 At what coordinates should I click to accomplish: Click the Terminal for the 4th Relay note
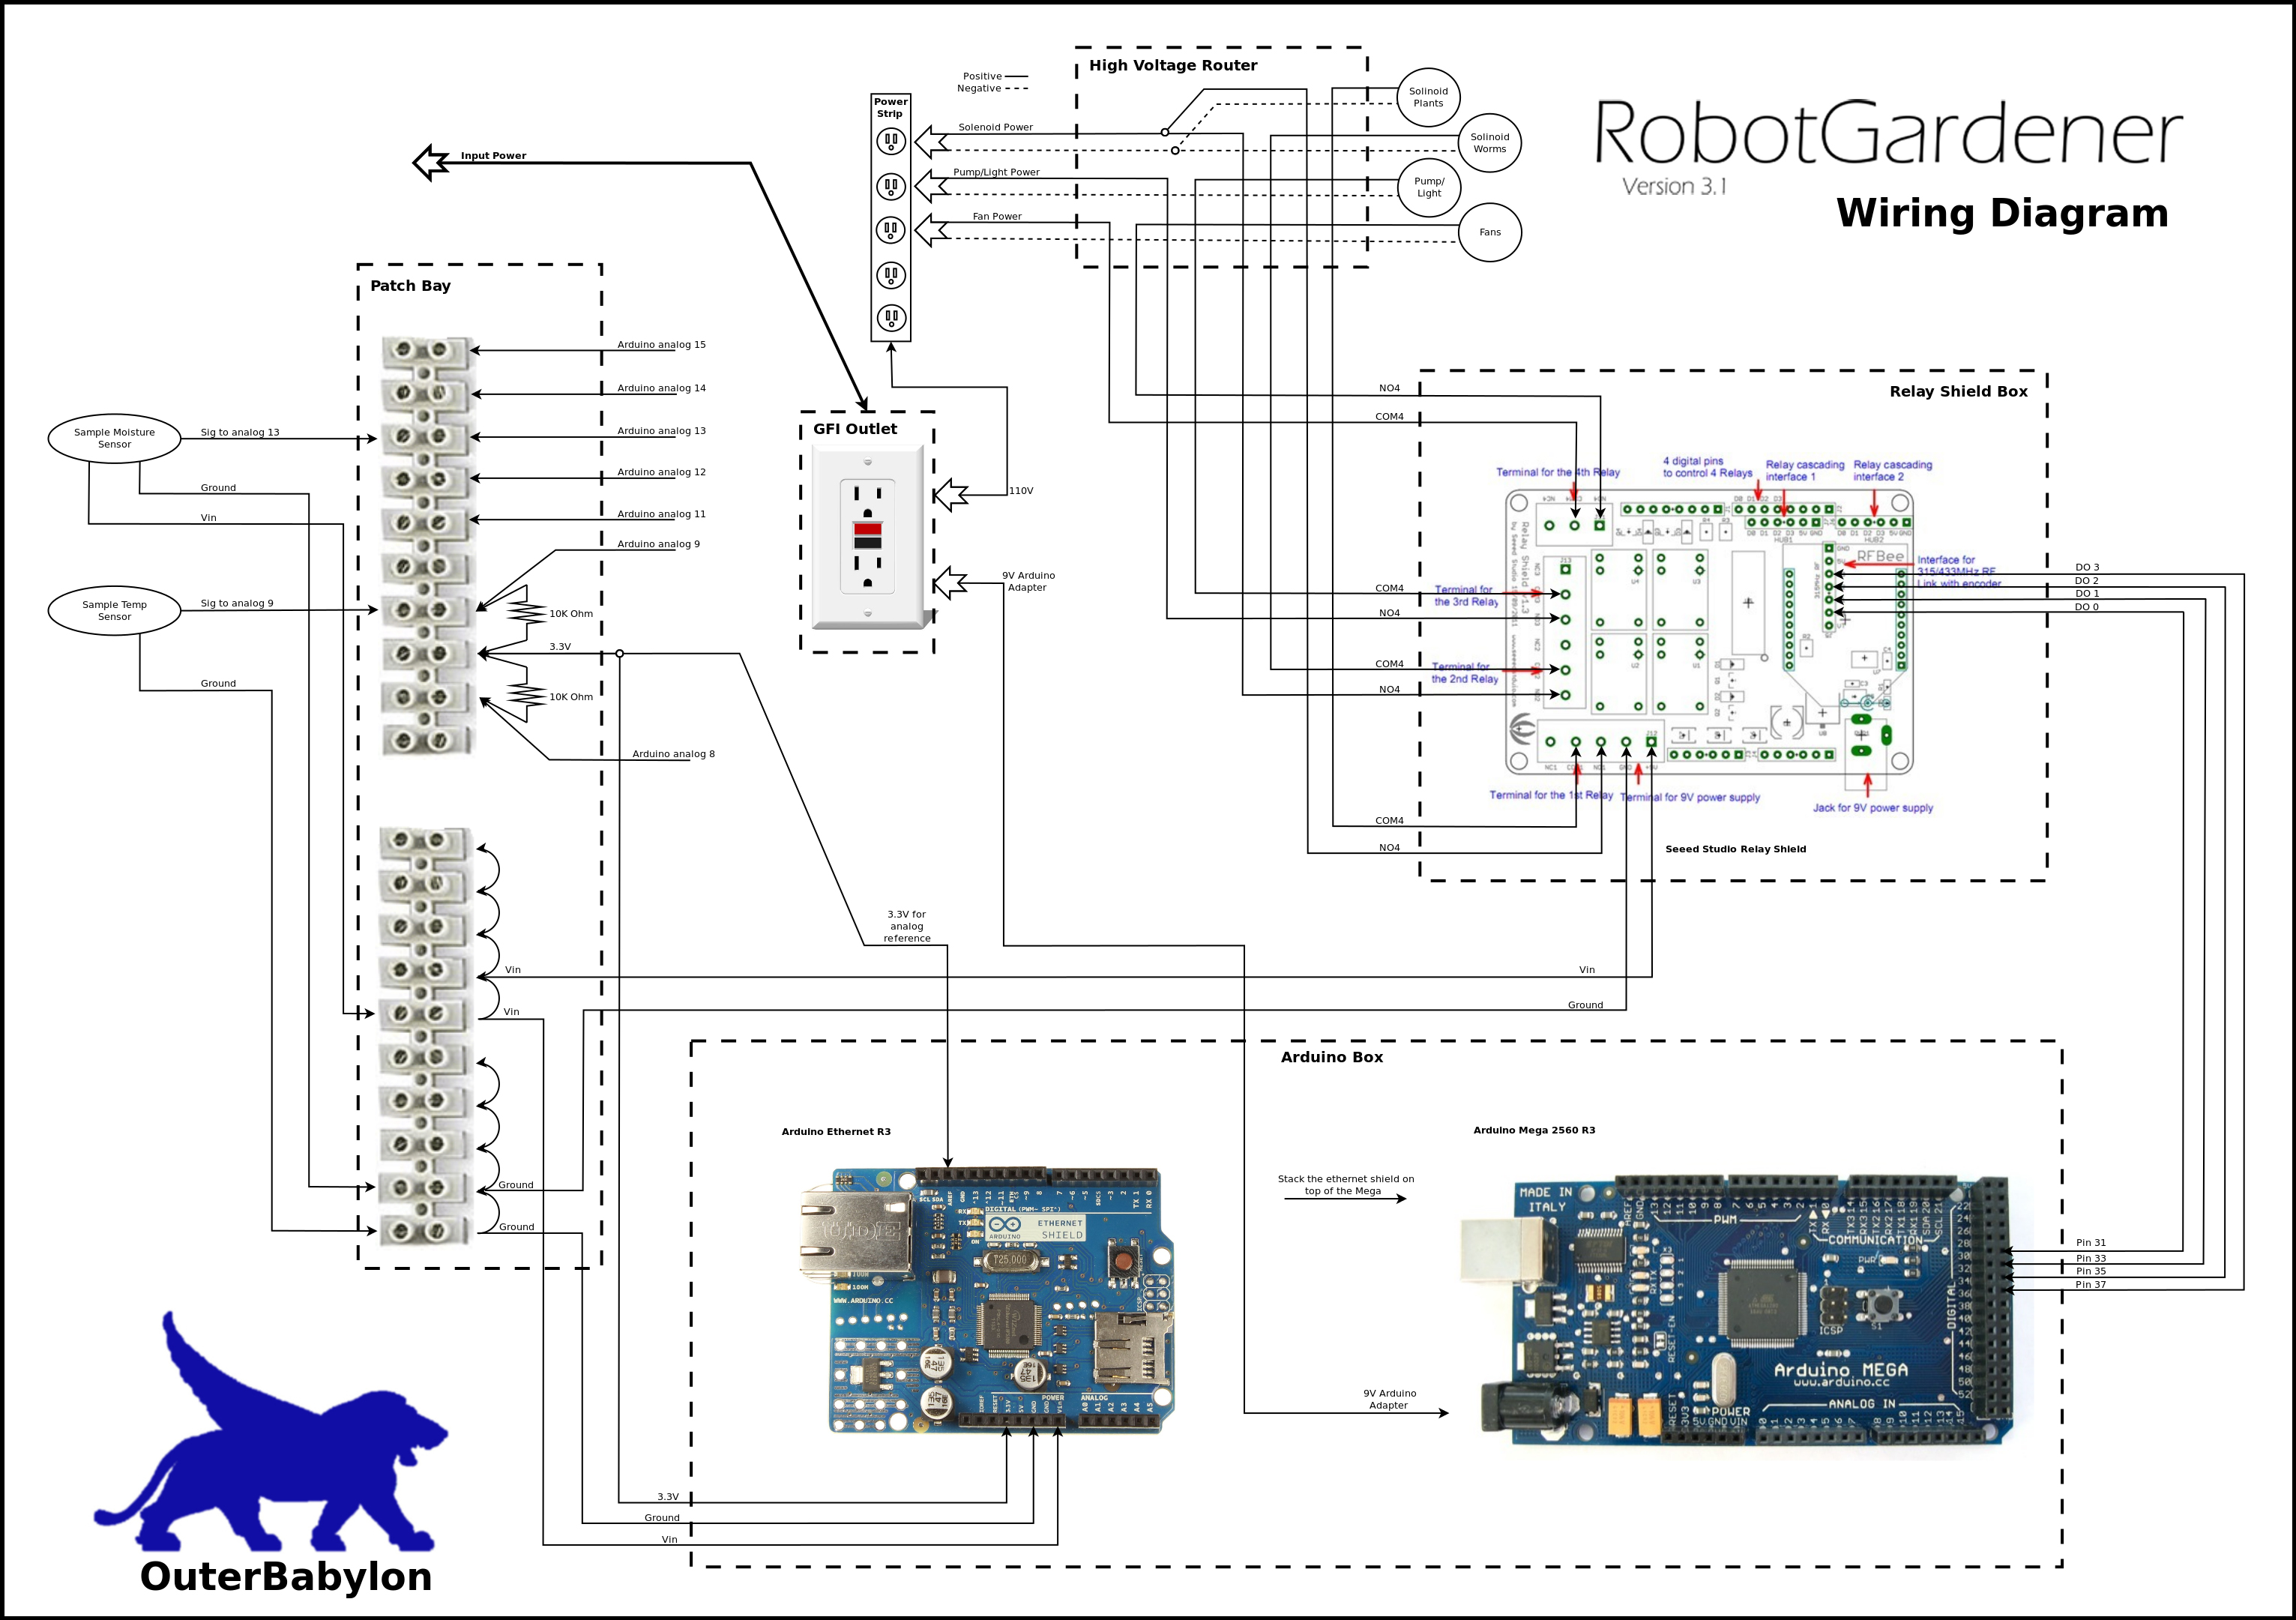tap(1558, 472)
